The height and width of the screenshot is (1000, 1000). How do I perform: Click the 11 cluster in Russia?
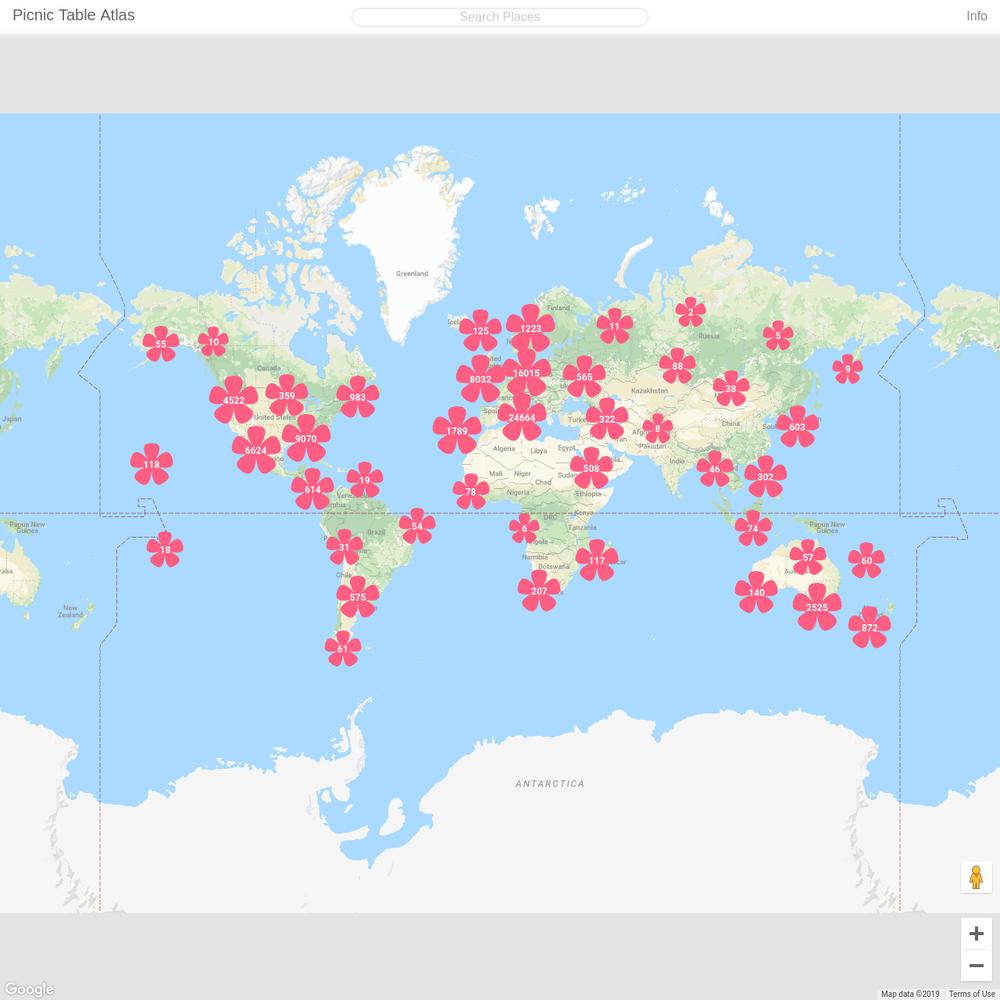click(x=615, y=326)
